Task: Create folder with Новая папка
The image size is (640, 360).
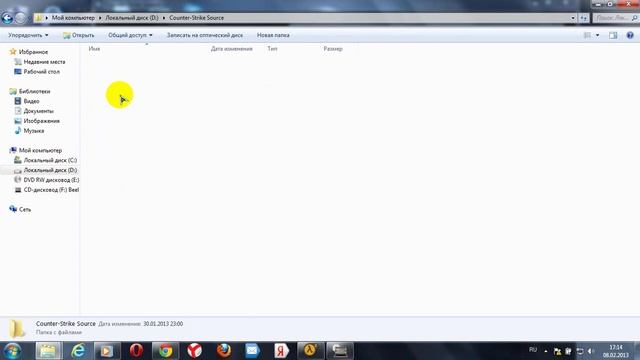Action: (273, 35)
